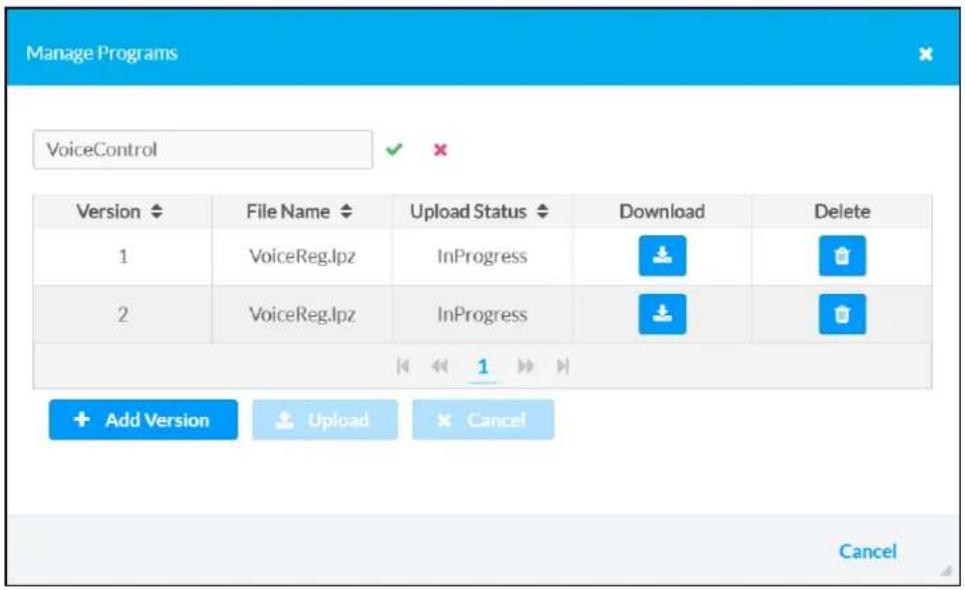This screenshot has height=590, width=965.
Task: Delete version 1 of VoiceReg.lpz
Action: pyautogui.click(x=842, y=256)
